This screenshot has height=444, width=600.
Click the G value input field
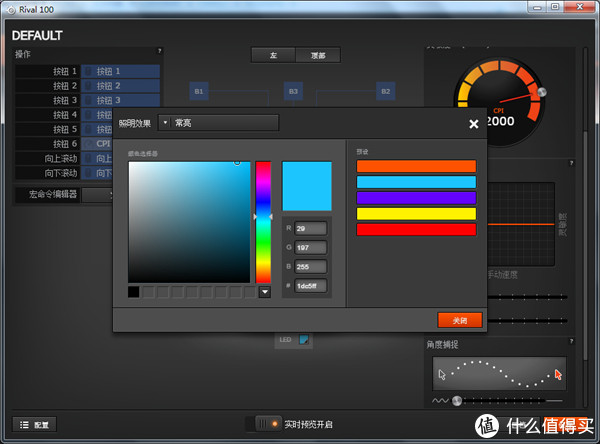[x=310, y=247]
